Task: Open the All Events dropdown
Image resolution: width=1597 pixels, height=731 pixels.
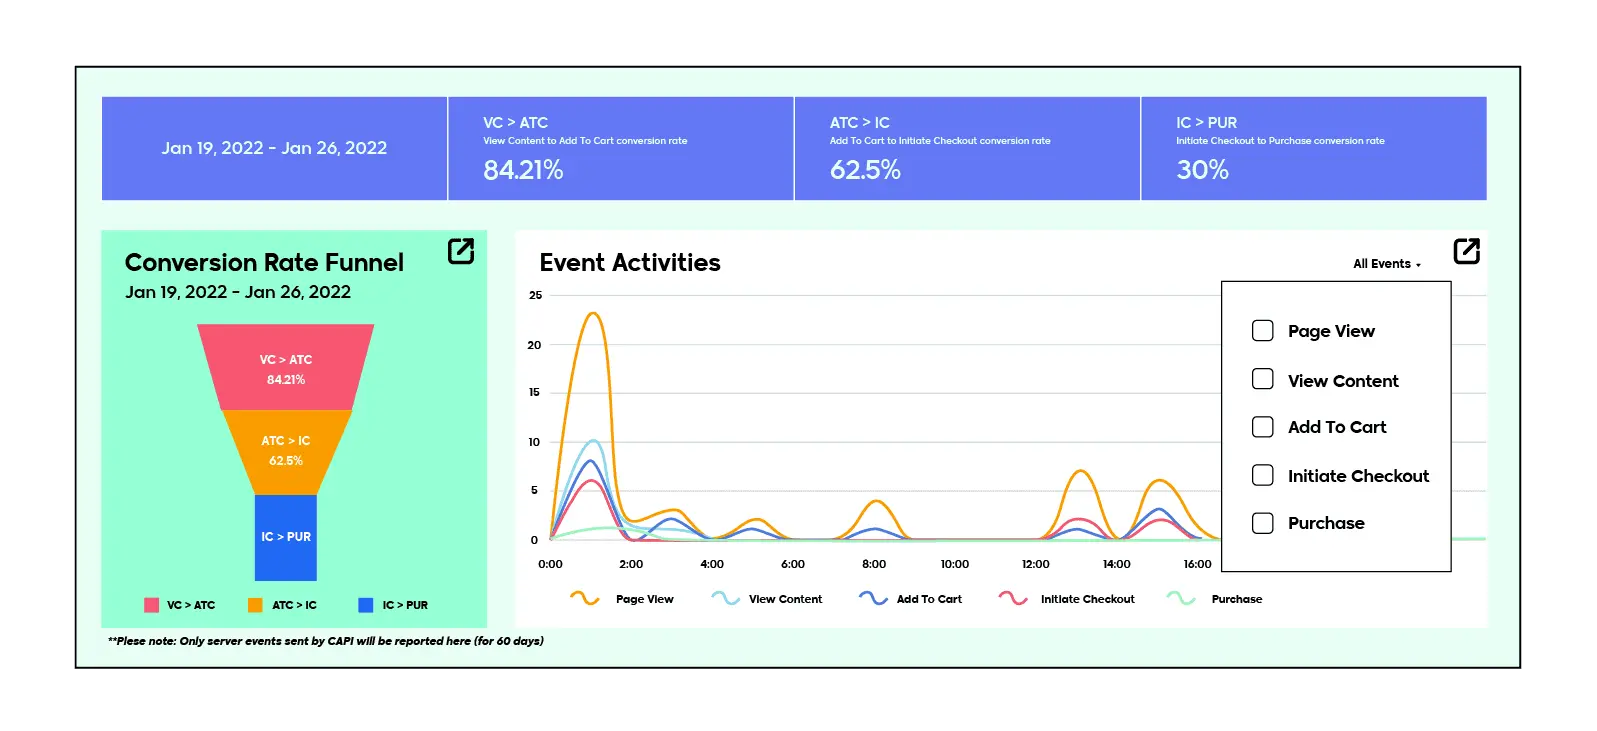Action: [x=1386, y=264]
